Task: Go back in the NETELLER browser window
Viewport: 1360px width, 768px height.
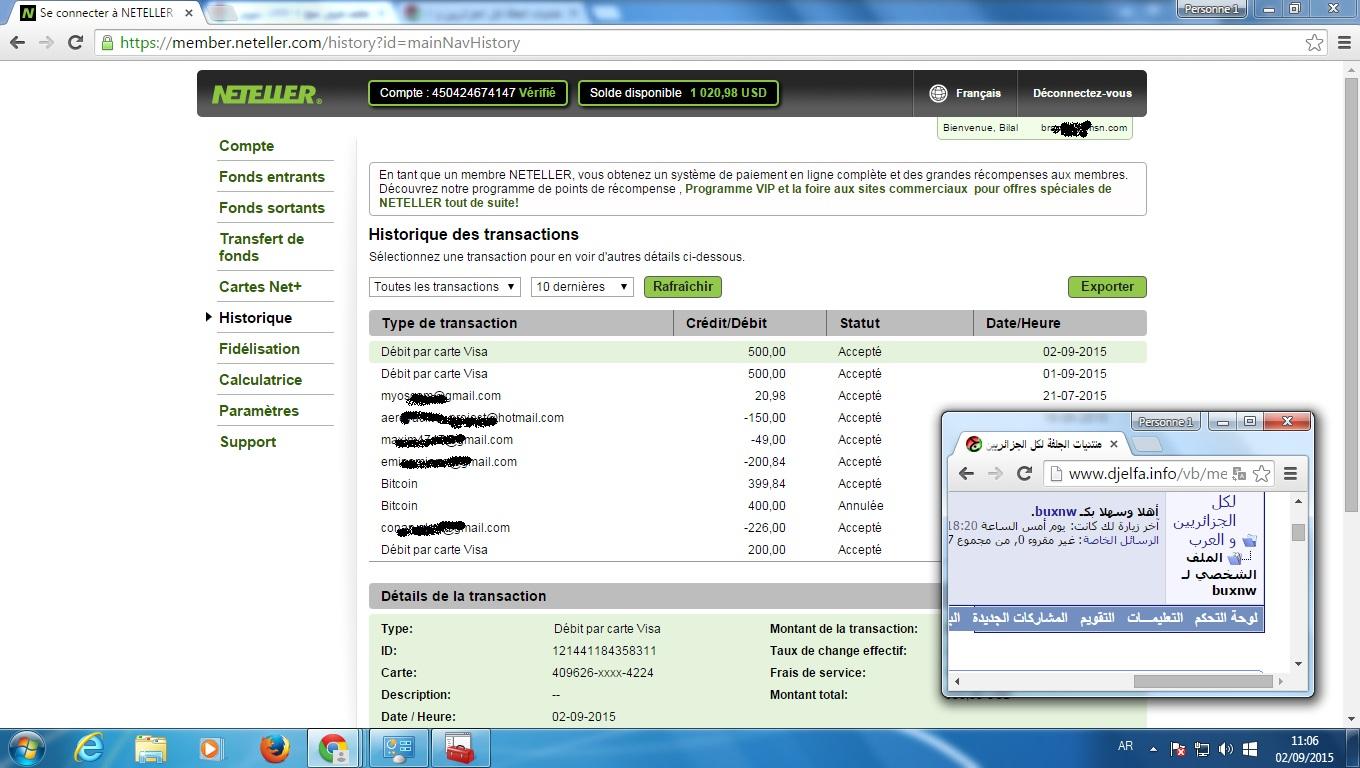Action: pos(17,43)
